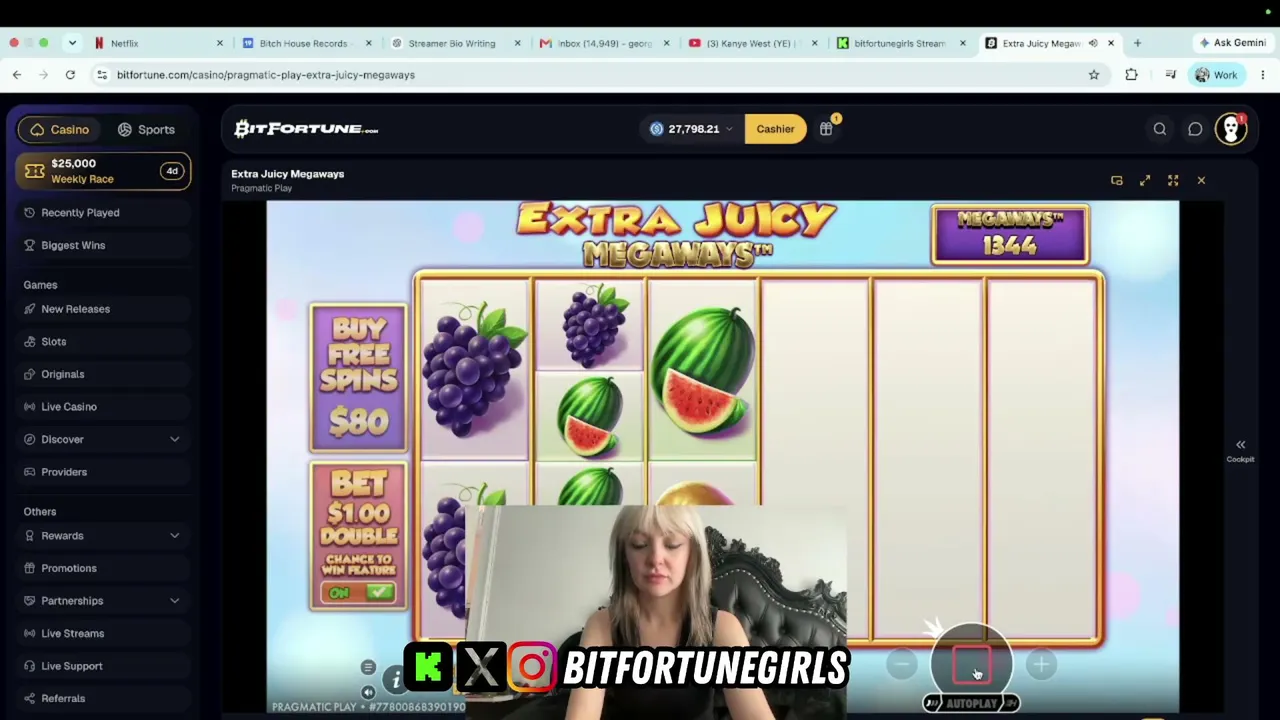This screenshot has width=1280, height=720.
Task: Reload the page
Action: point(70,75)
